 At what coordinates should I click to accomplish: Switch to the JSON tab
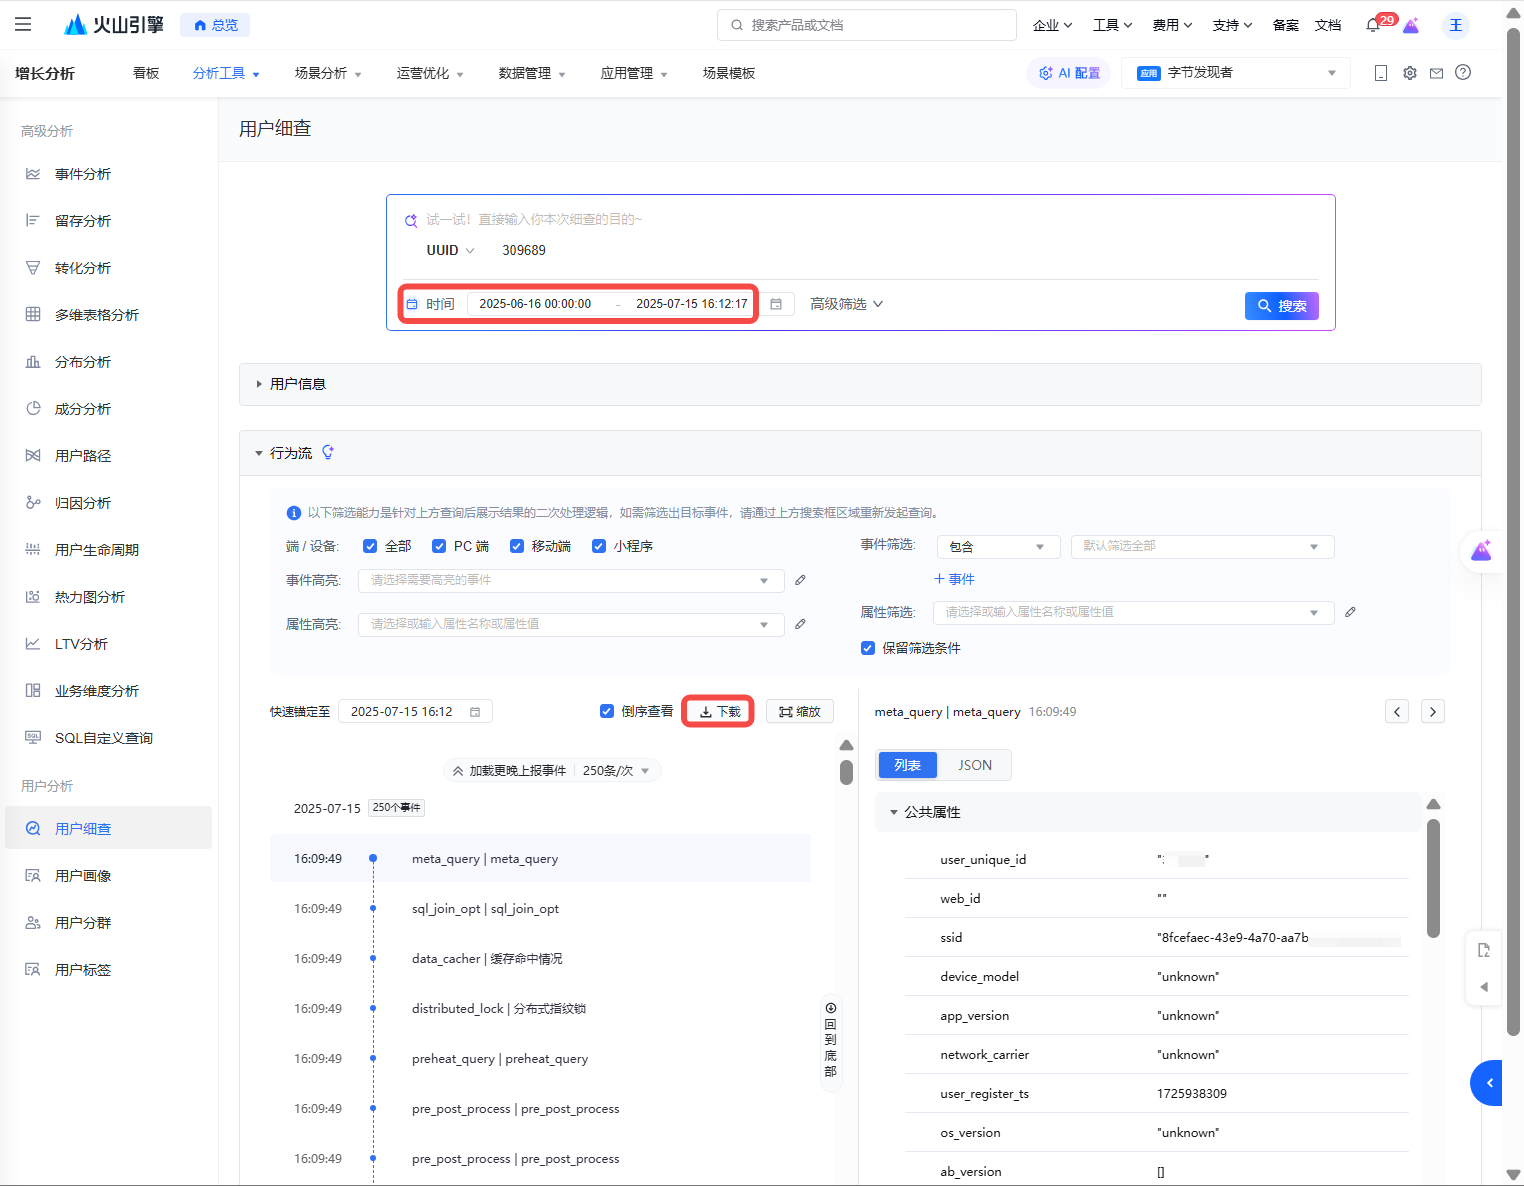click(x=974, y=765)
